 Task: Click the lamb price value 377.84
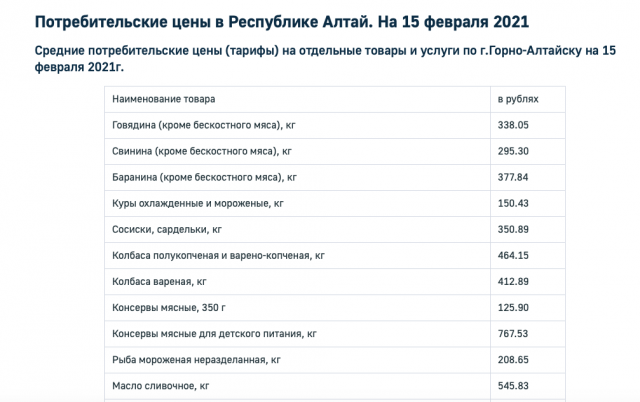point(514,178)
